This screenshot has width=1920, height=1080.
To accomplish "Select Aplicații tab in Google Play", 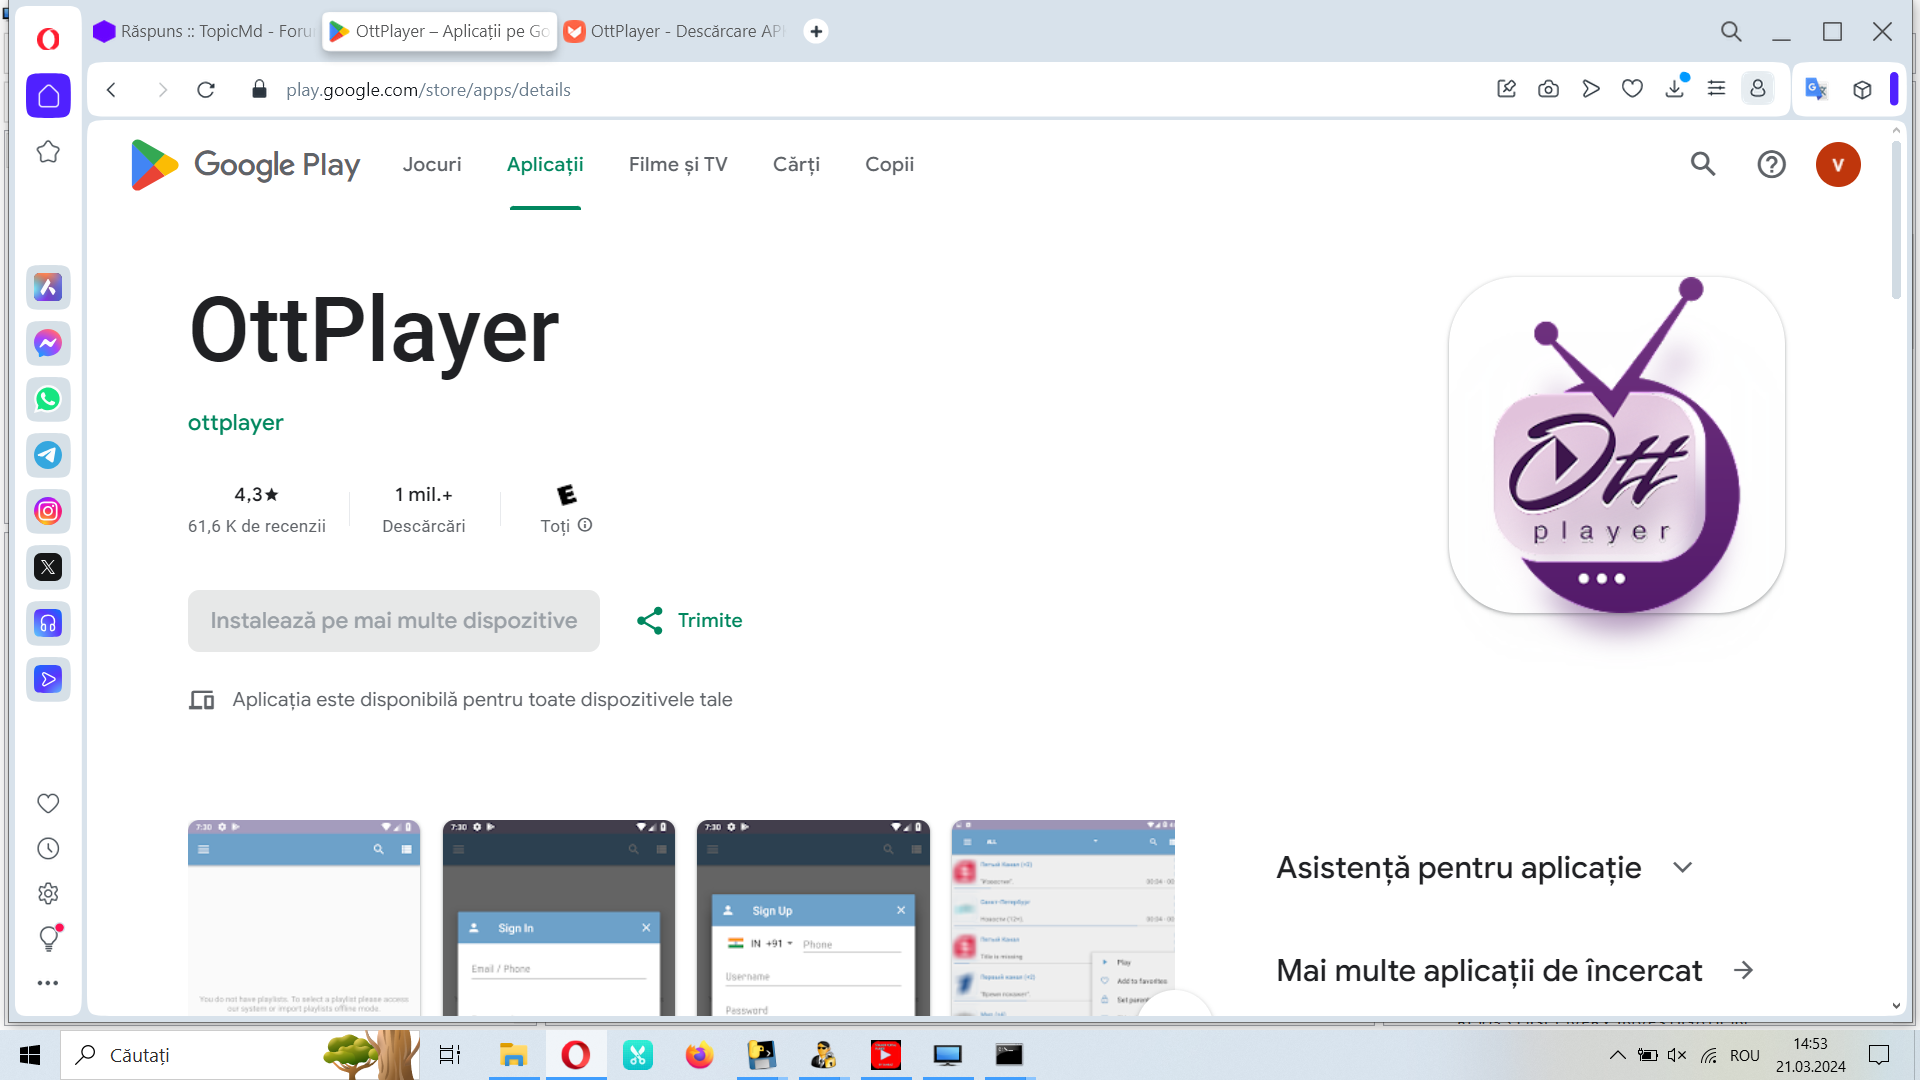I will 545,164.
